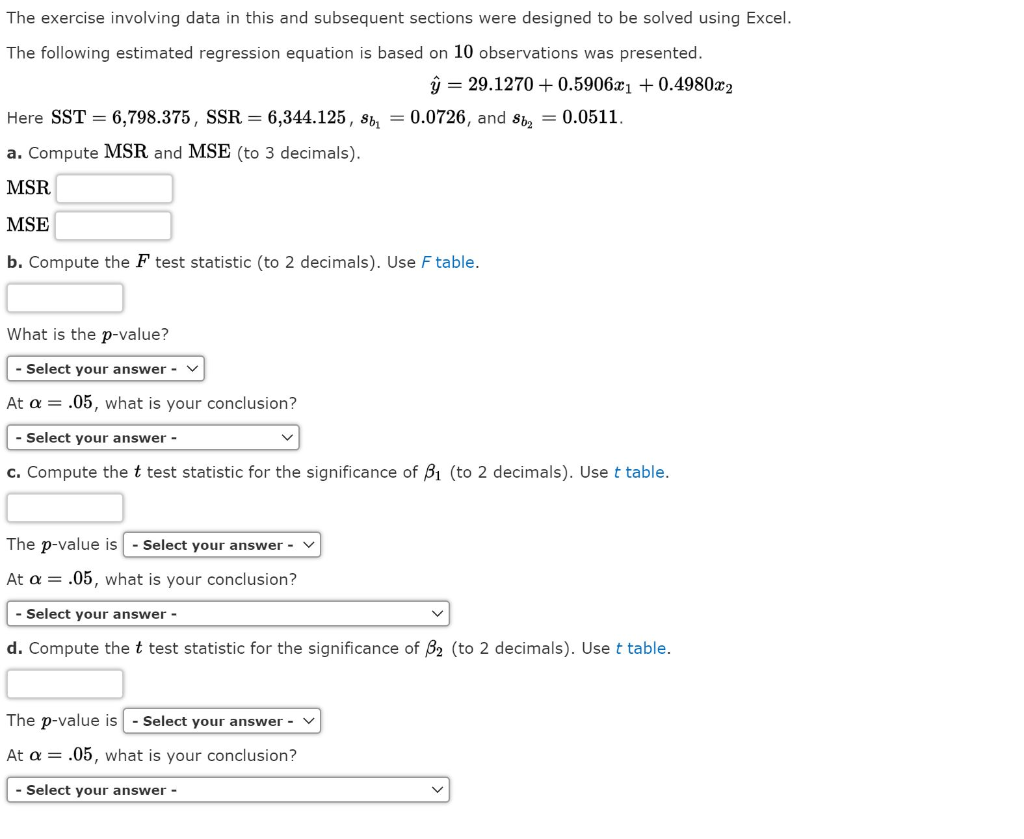Image resolution: width=1024 pixels, height=839 pixels.
Task: Expand the chevron on part b conclusion selector
Action: pyautogui.click(x=287, y=437)
